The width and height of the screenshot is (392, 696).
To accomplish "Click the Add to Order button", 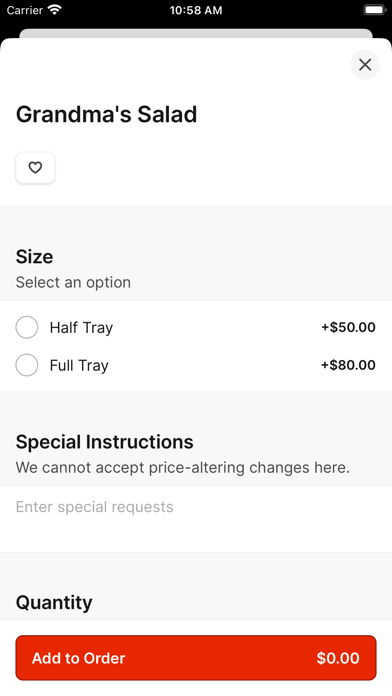I will pyautogui.click(x=196, y=658).
